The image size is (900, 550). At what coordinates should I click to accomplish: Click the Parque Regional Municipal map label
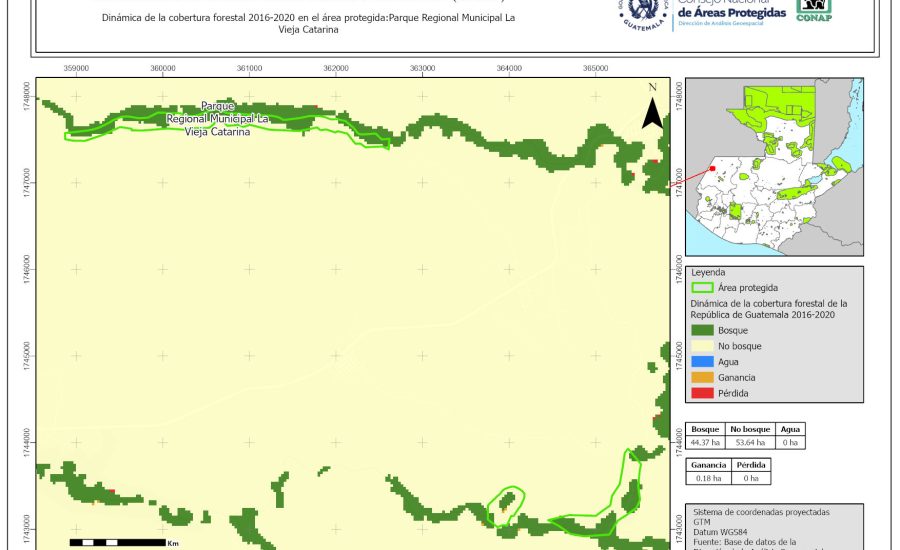click(x=219, y=118)
